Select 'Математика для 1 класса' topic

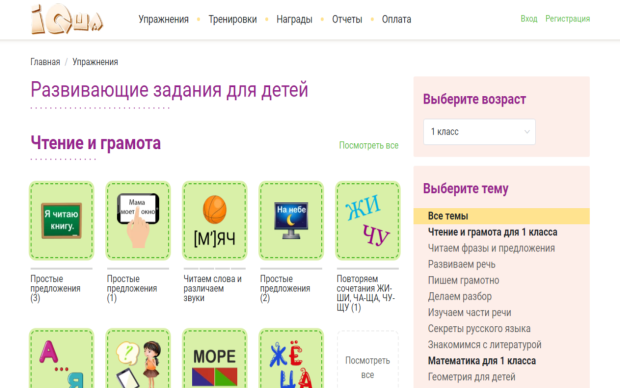(482, 361)
